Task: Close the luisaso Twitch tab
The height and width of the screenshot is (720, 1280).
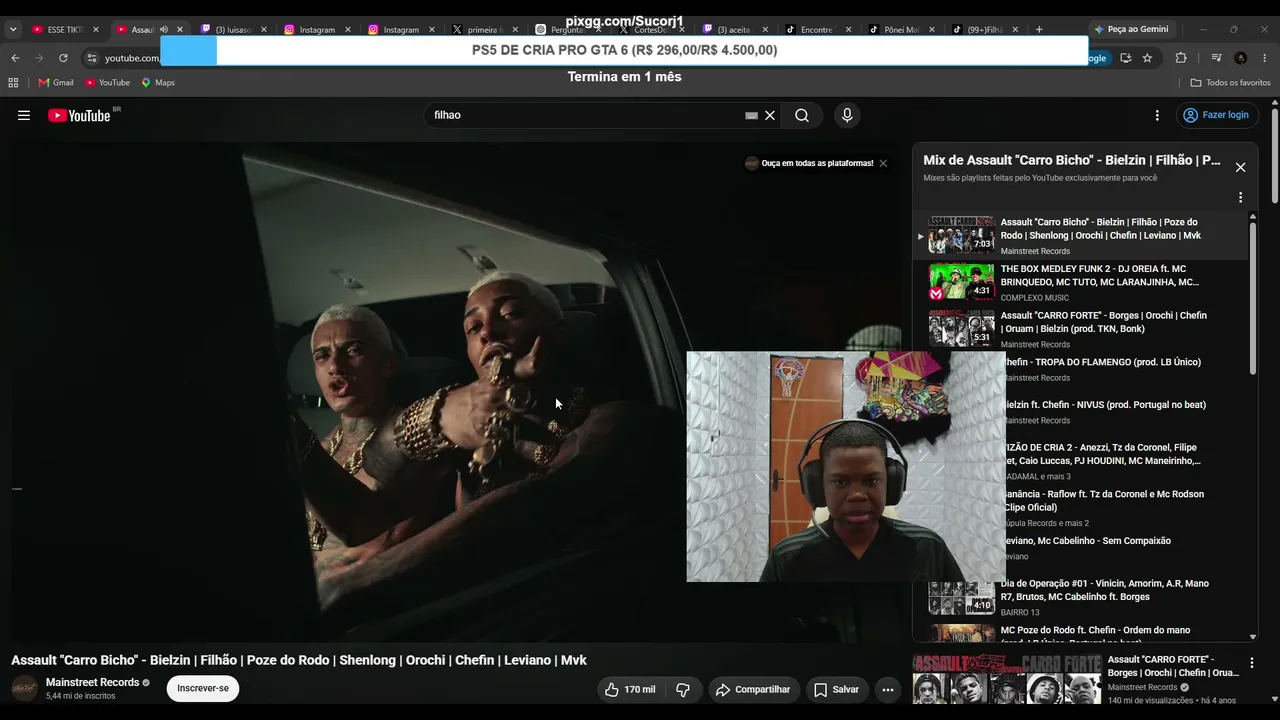Action: (264, 30)
